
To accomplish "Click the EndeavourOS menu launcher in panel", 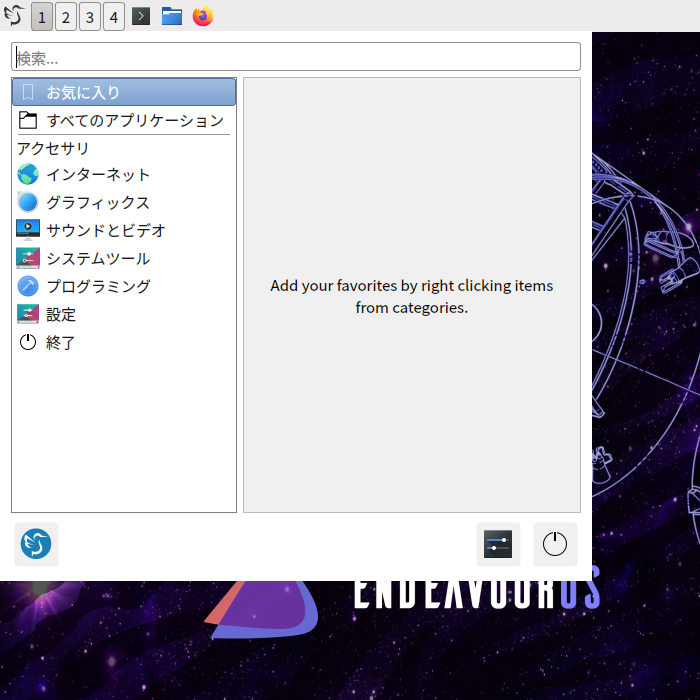I will pyautogui.click(x=14, y=16).
